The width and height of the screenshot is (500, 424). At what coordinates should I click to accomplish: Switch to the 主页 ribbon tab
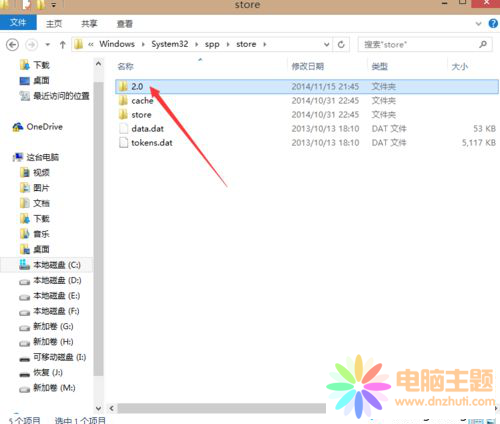pyautogui.click(x=54, y=24)
